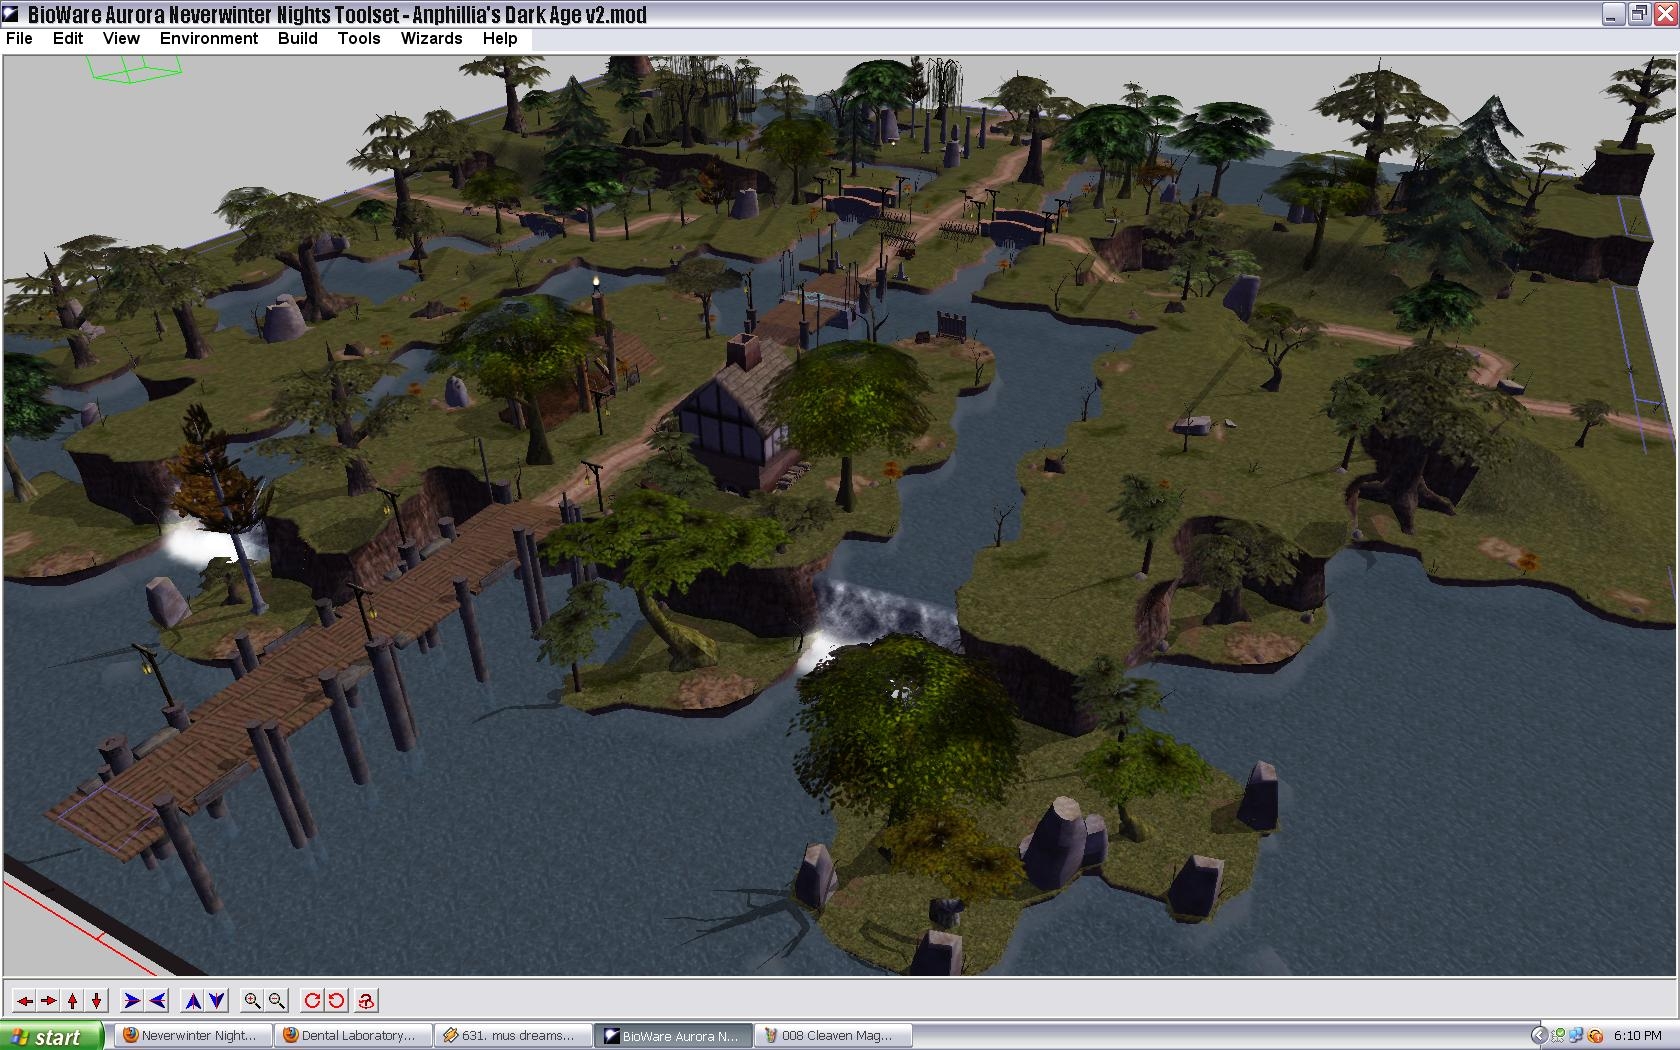Click the blue left-pointing camera arrow
Viewport: 1680px width, 1050px height.
click(x=157, y=1000)
